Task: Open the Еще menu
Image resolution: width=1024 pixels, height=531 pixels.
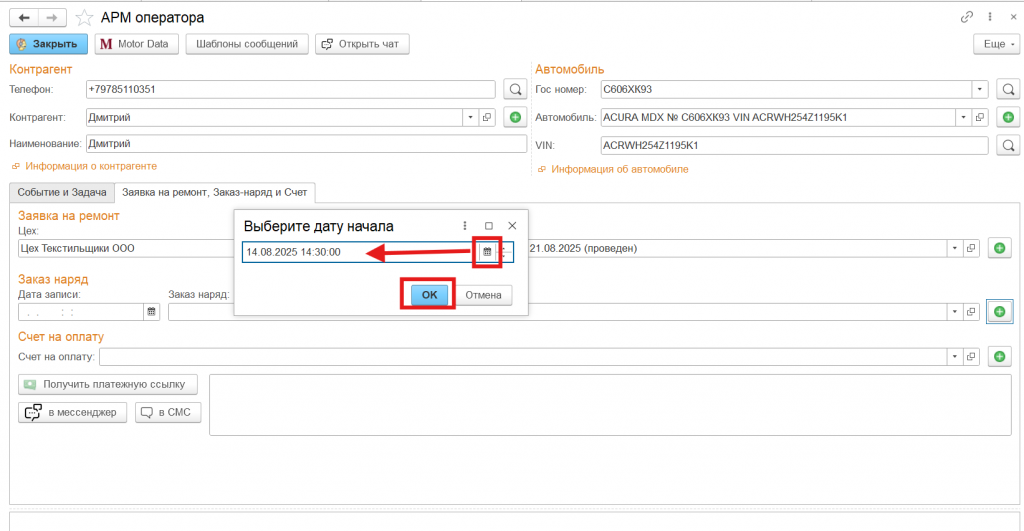Action: pyautogui.click(x=995, y=44)
